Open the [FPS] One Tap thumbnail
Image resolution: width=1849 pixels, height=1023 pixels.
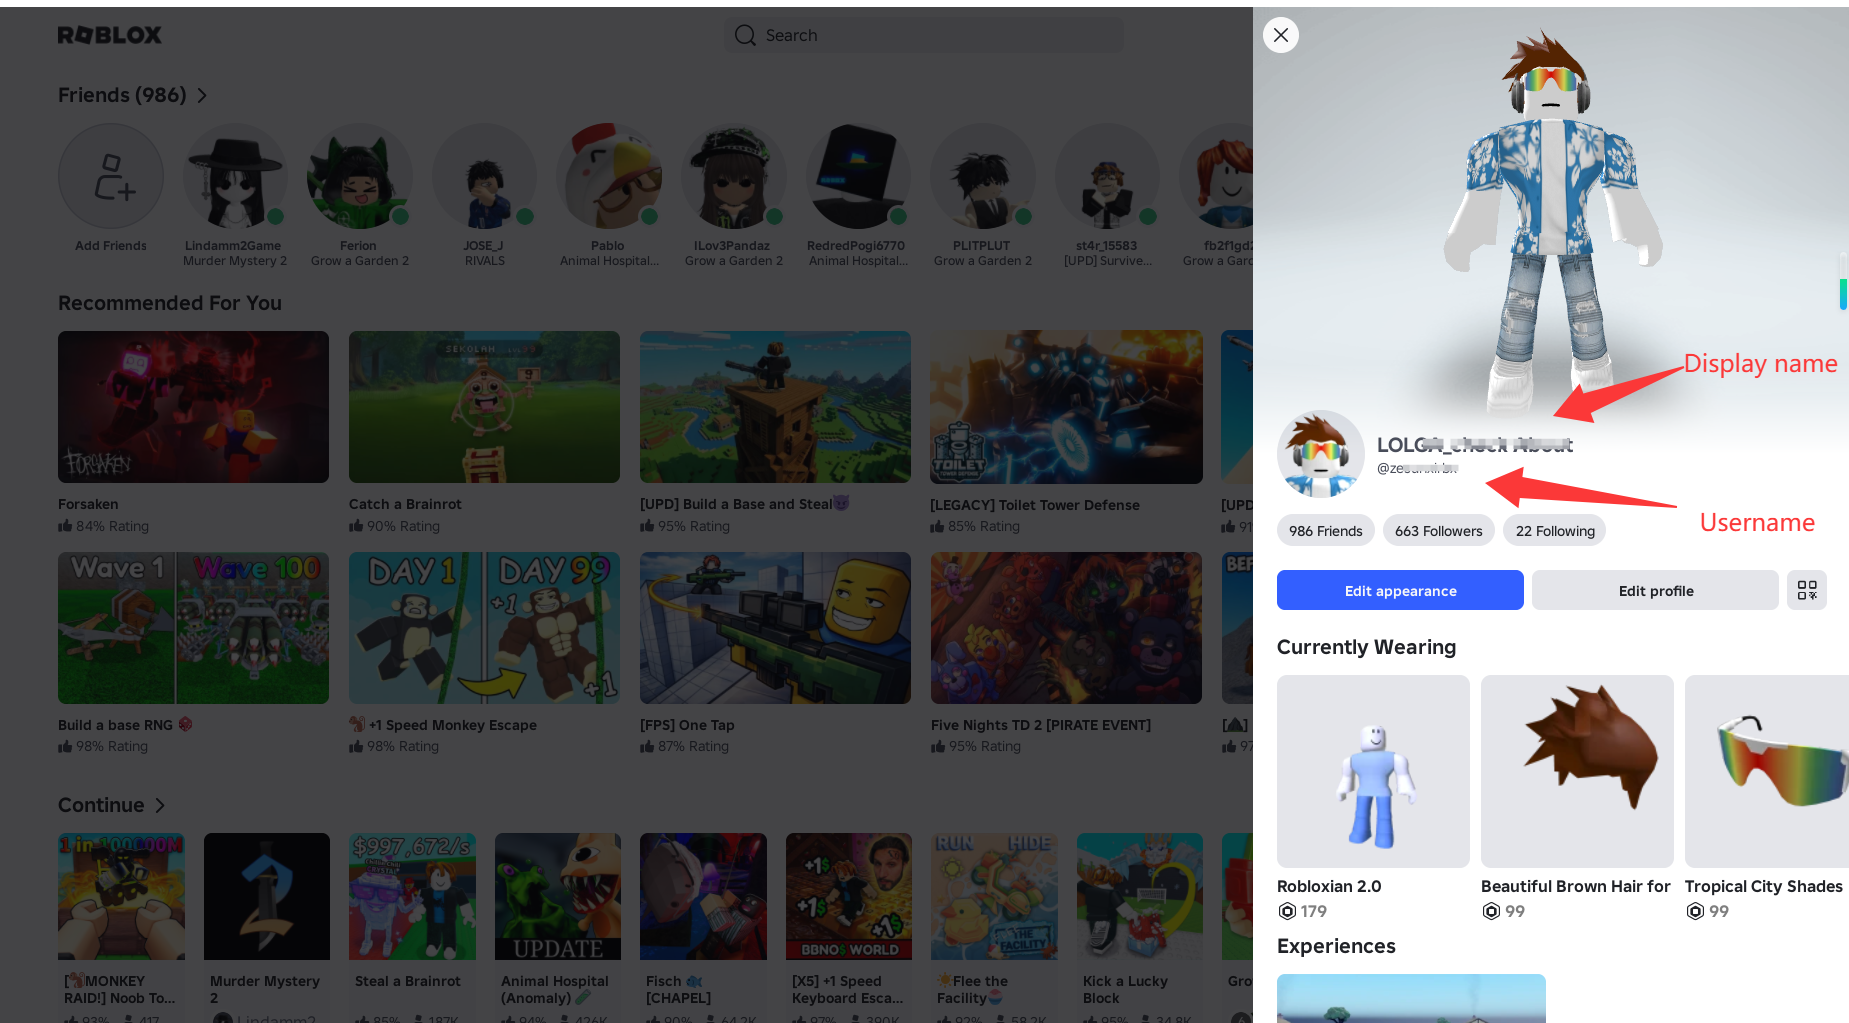coord(775,628)
